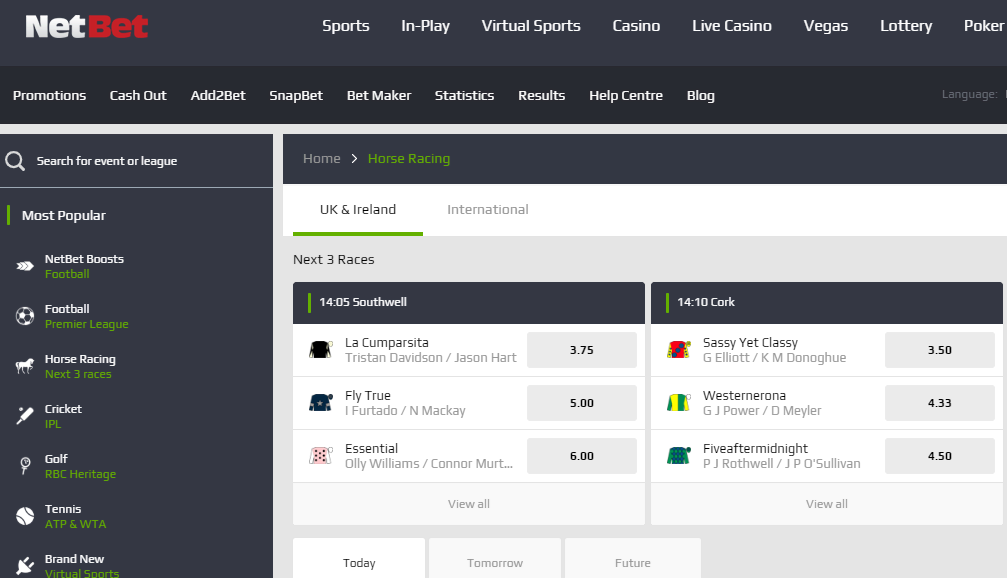The width and height of the screenshot is (1007, 578).
Task: Open the SnapBet page
Action: pyautogui.click(x=296, y=95)
